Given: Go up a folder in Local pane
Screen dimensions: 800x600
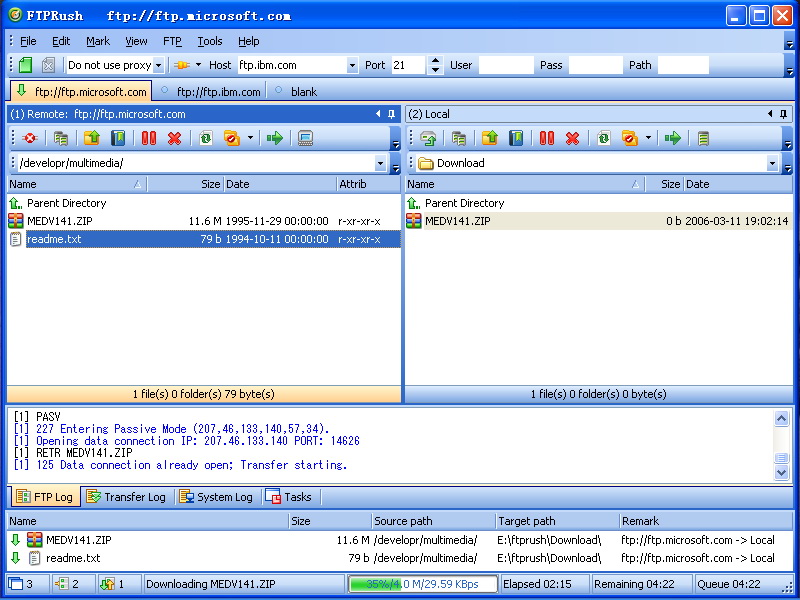Looking at the screenshot, I should coord(490,138).
